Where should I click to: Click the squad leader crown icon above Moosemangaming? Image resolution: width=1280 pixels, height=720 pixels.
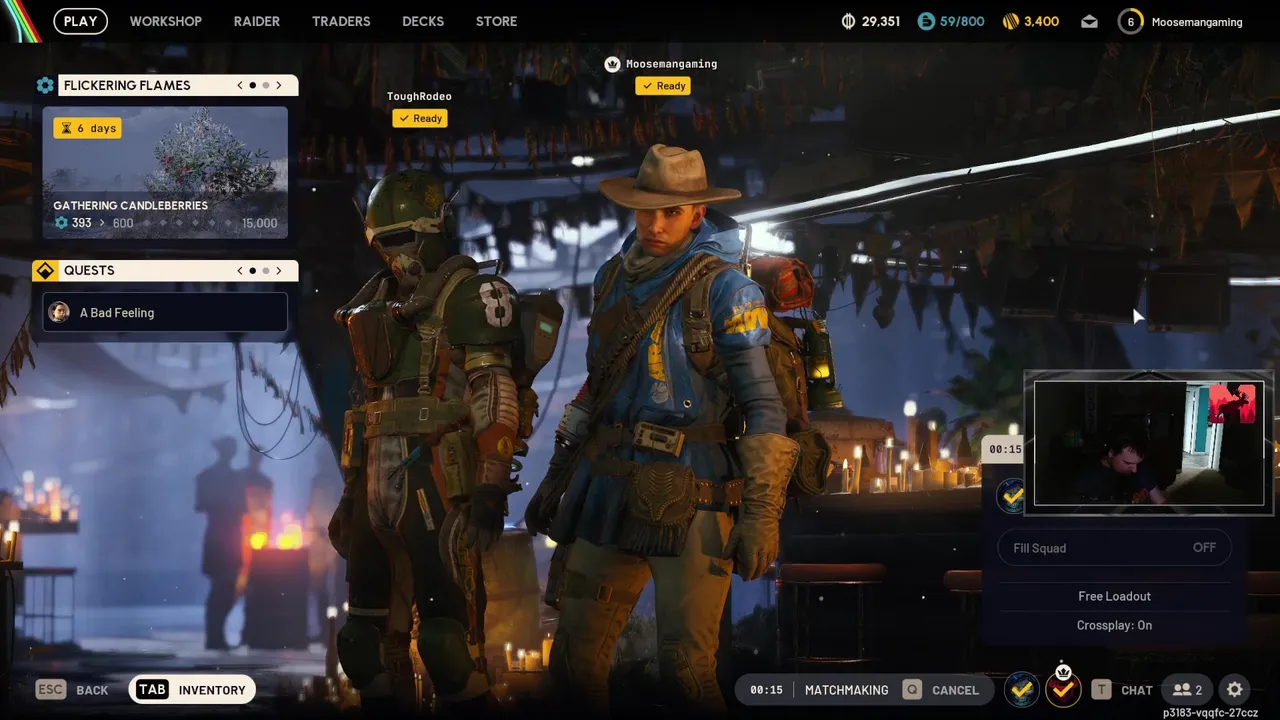pos(612,64)
